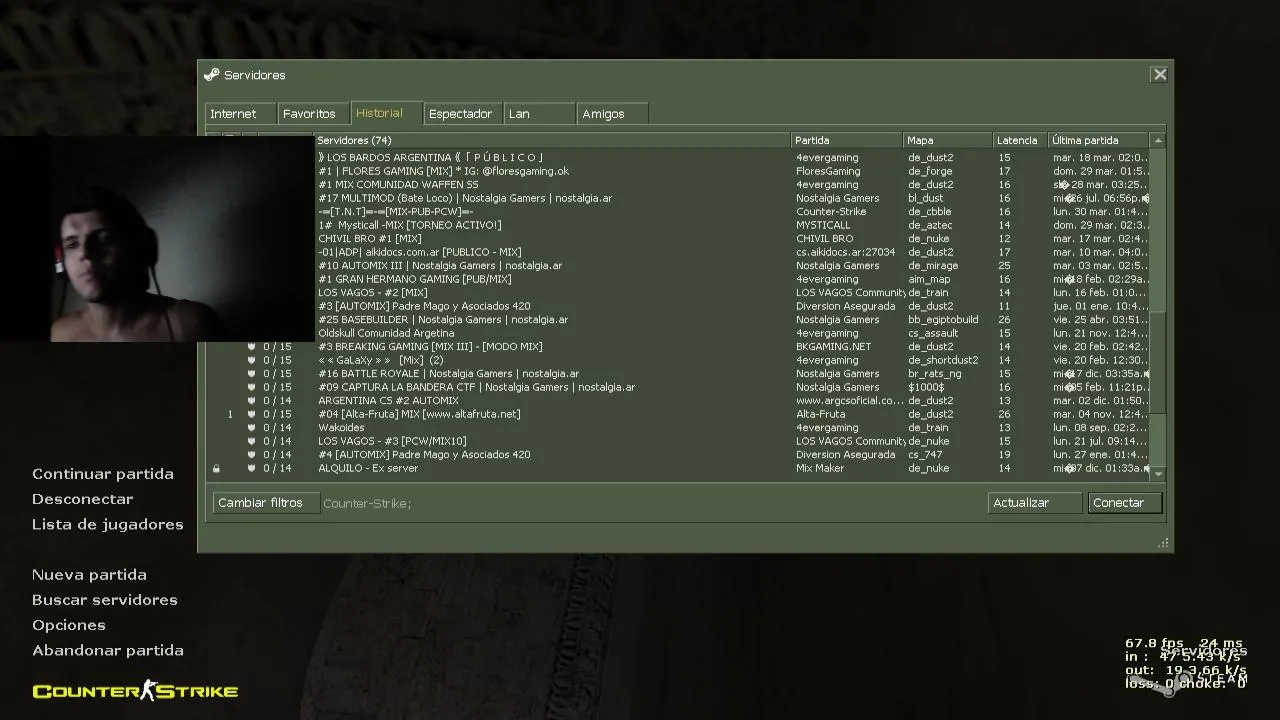Click the server list scrollbar down arrow
The width and height of the screenshot is (1280, 720).
coord(1158,474)
